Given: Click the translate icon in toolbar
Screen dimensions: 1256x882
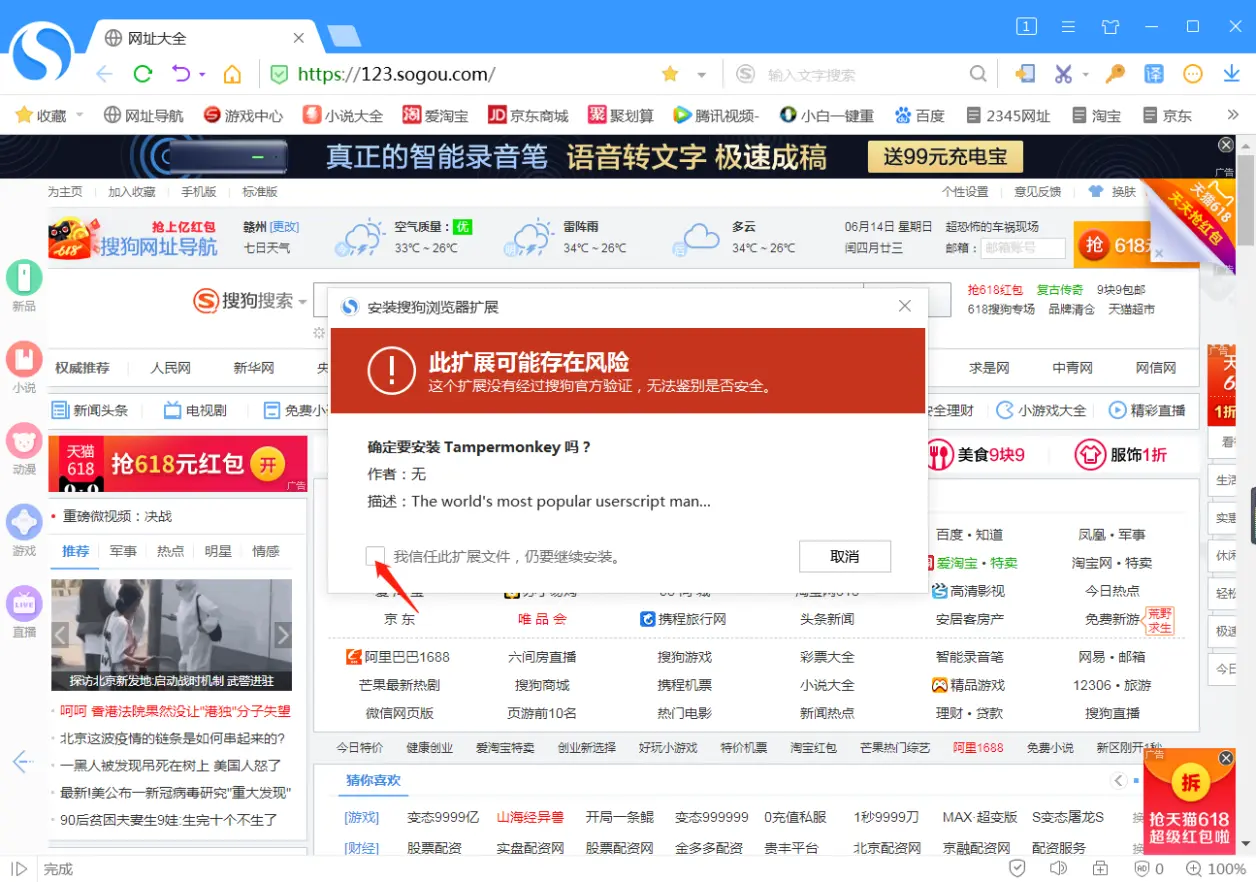Looking at the screenshot, I should [x=1153, y=74].
